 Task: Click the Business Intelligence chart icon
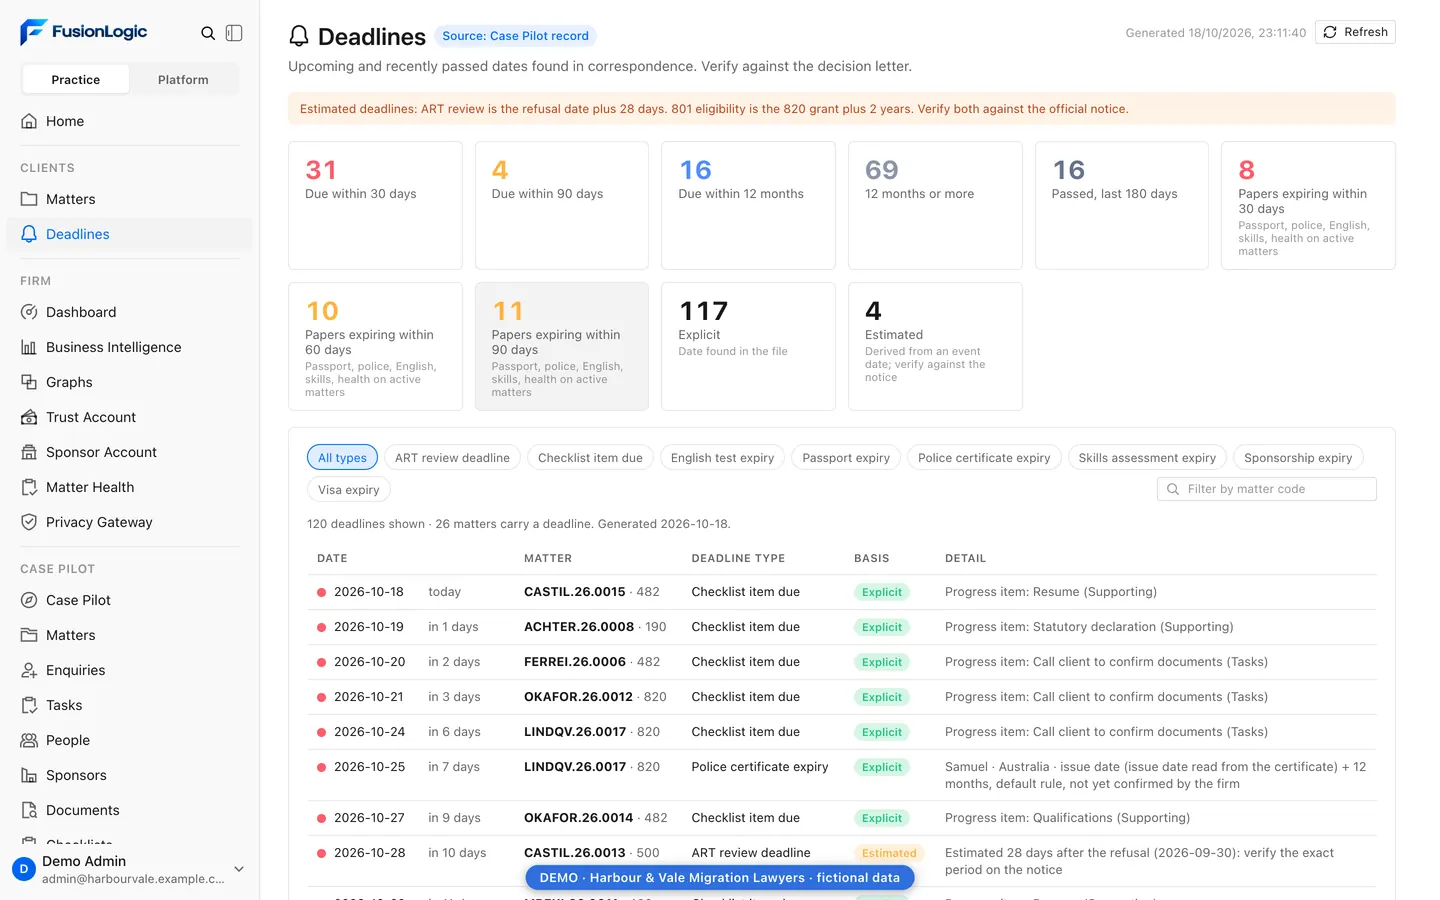click(x=29, y=347)
